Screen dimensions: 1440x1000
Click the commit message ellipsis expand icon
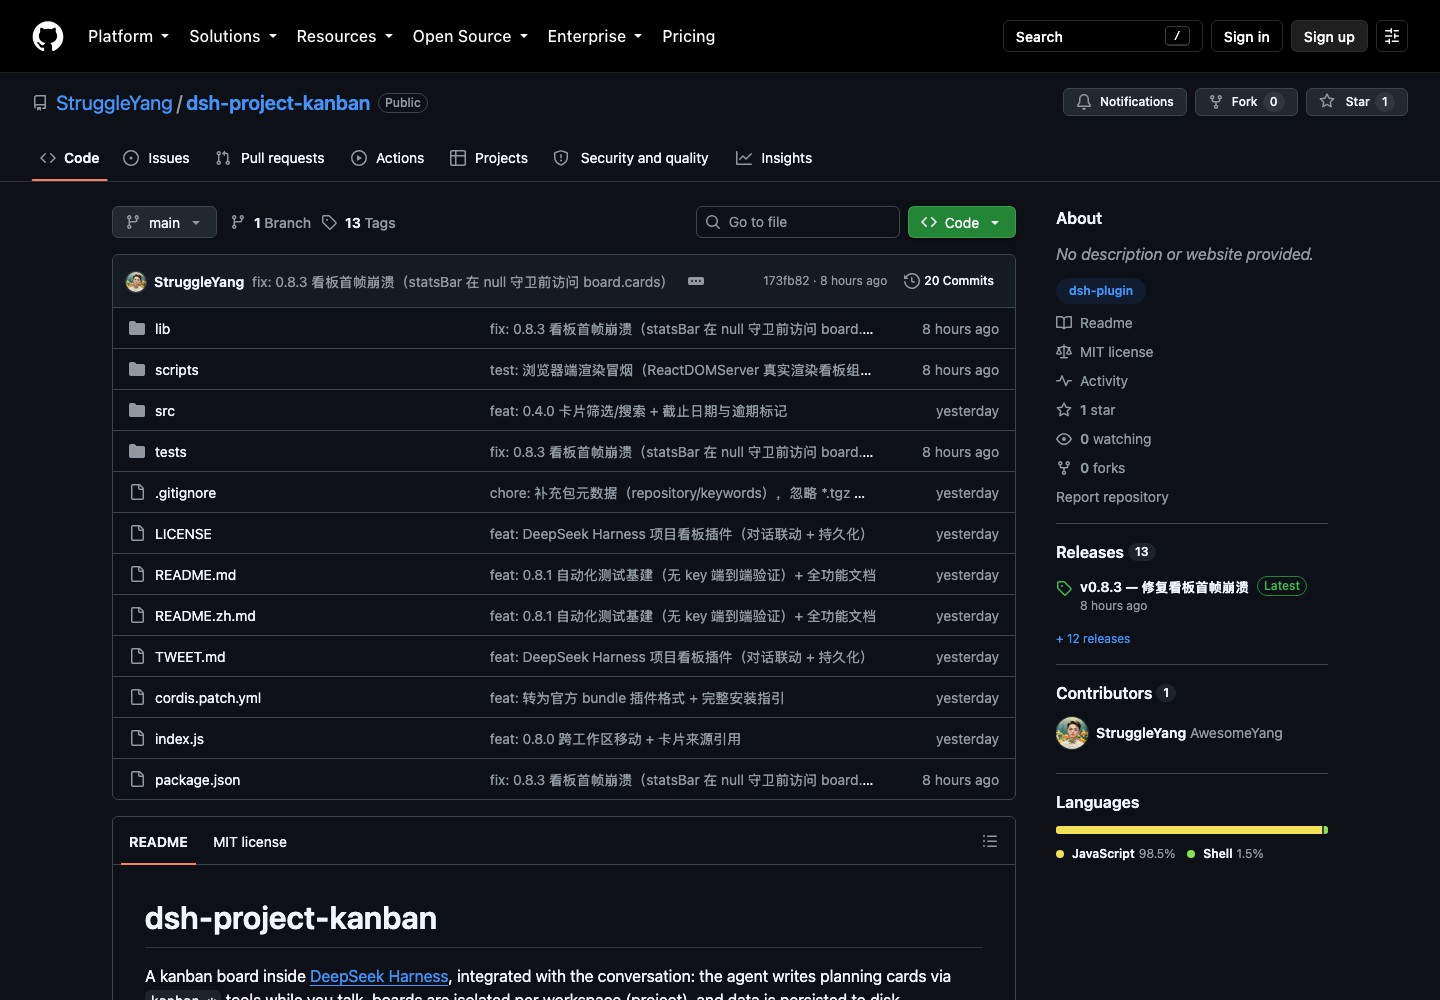(696, 281)
